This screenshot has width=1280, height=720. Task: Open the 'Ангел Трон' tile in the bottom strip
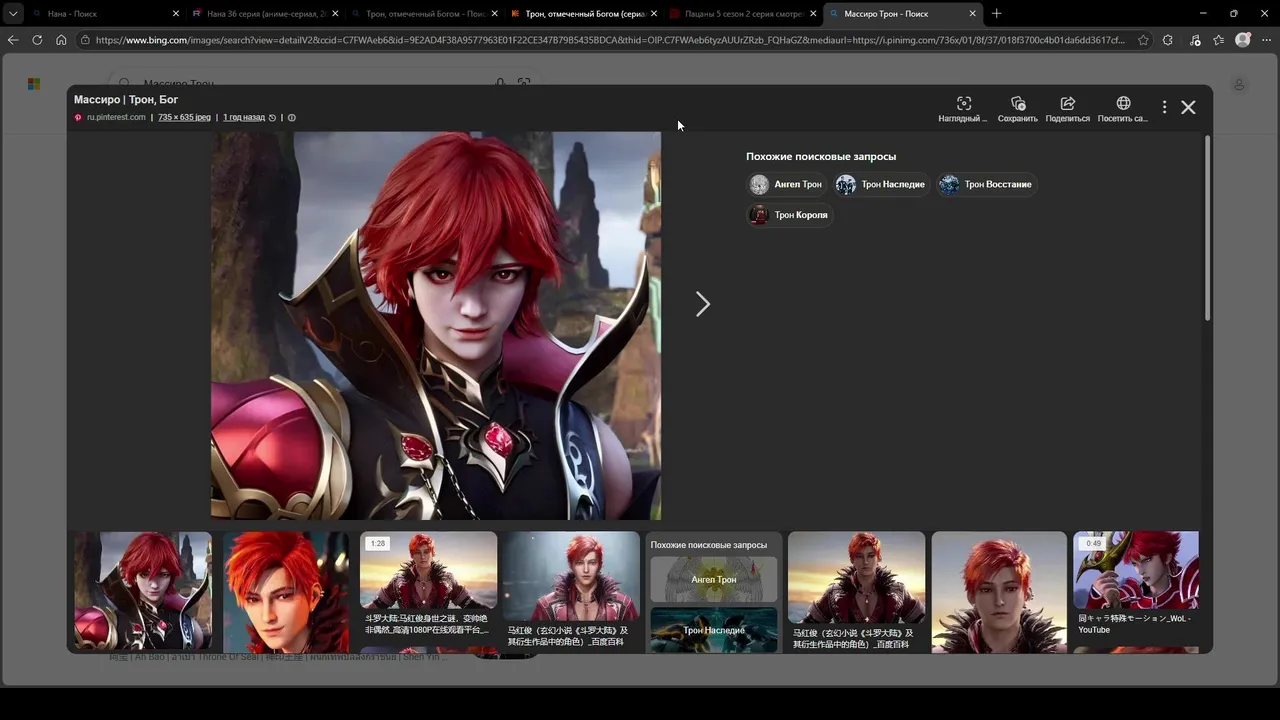(713, 579)
